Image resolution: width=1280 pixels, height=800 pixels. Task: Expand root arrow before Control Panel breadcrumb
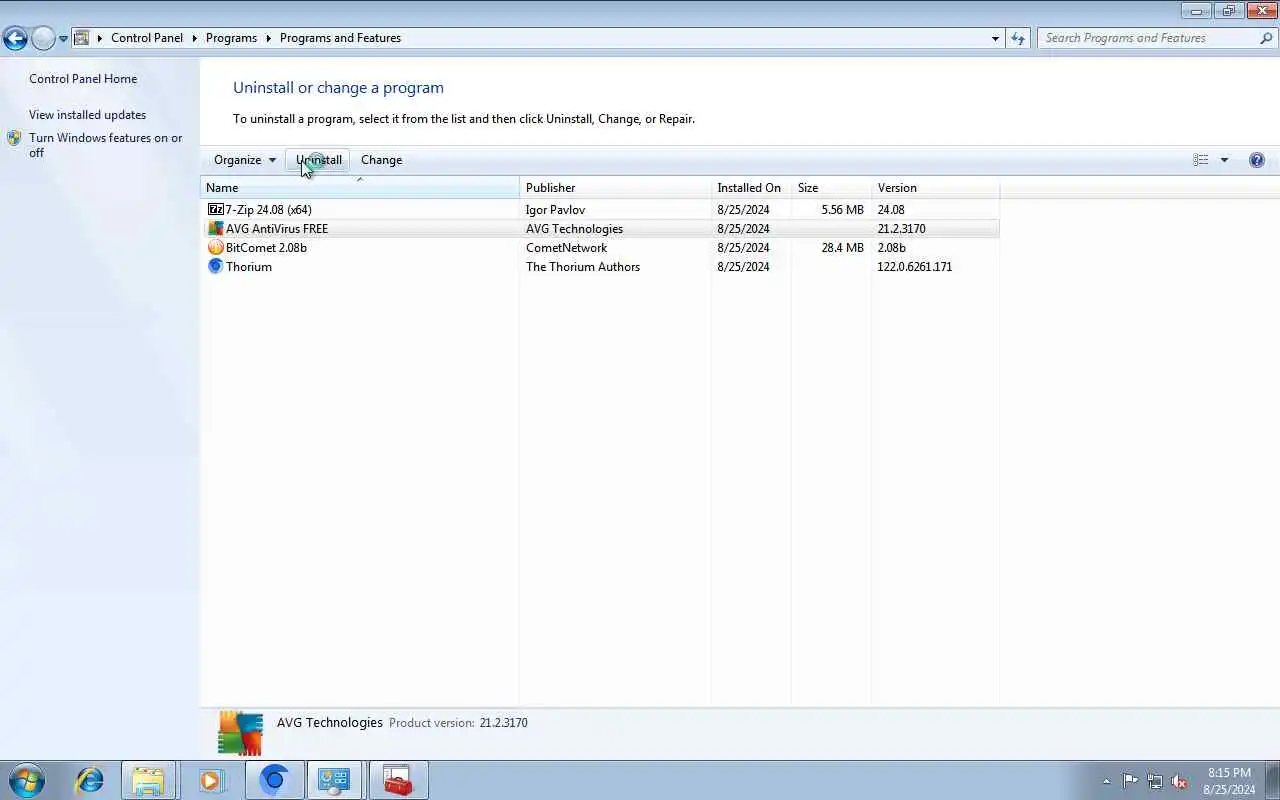(99, 38)
